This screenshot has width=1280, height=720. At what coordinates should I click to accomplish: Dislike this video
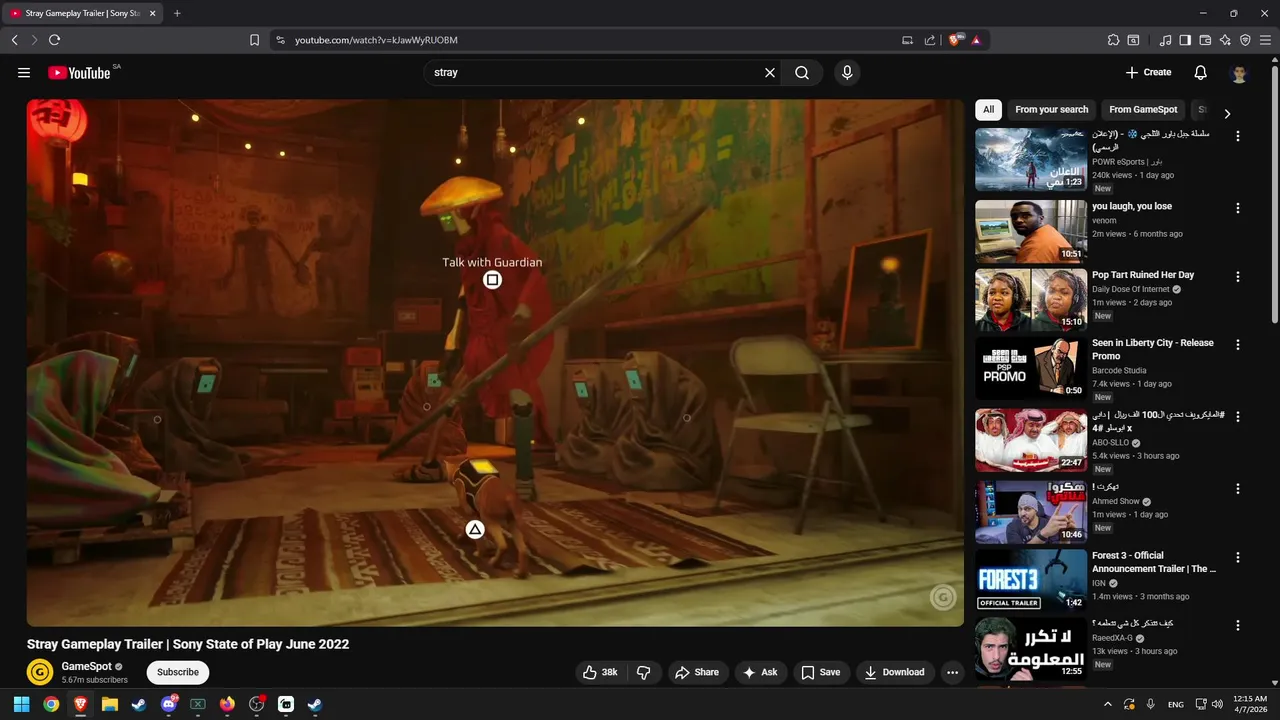tap(644, 672)
